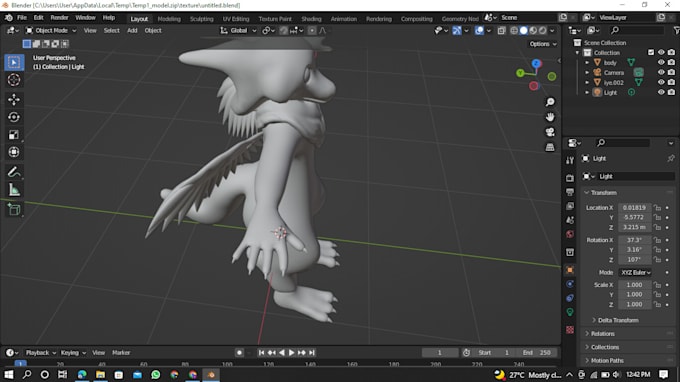The image size is (680, 382).
Task: Open the Output properties tab
Action: (570, 192)
